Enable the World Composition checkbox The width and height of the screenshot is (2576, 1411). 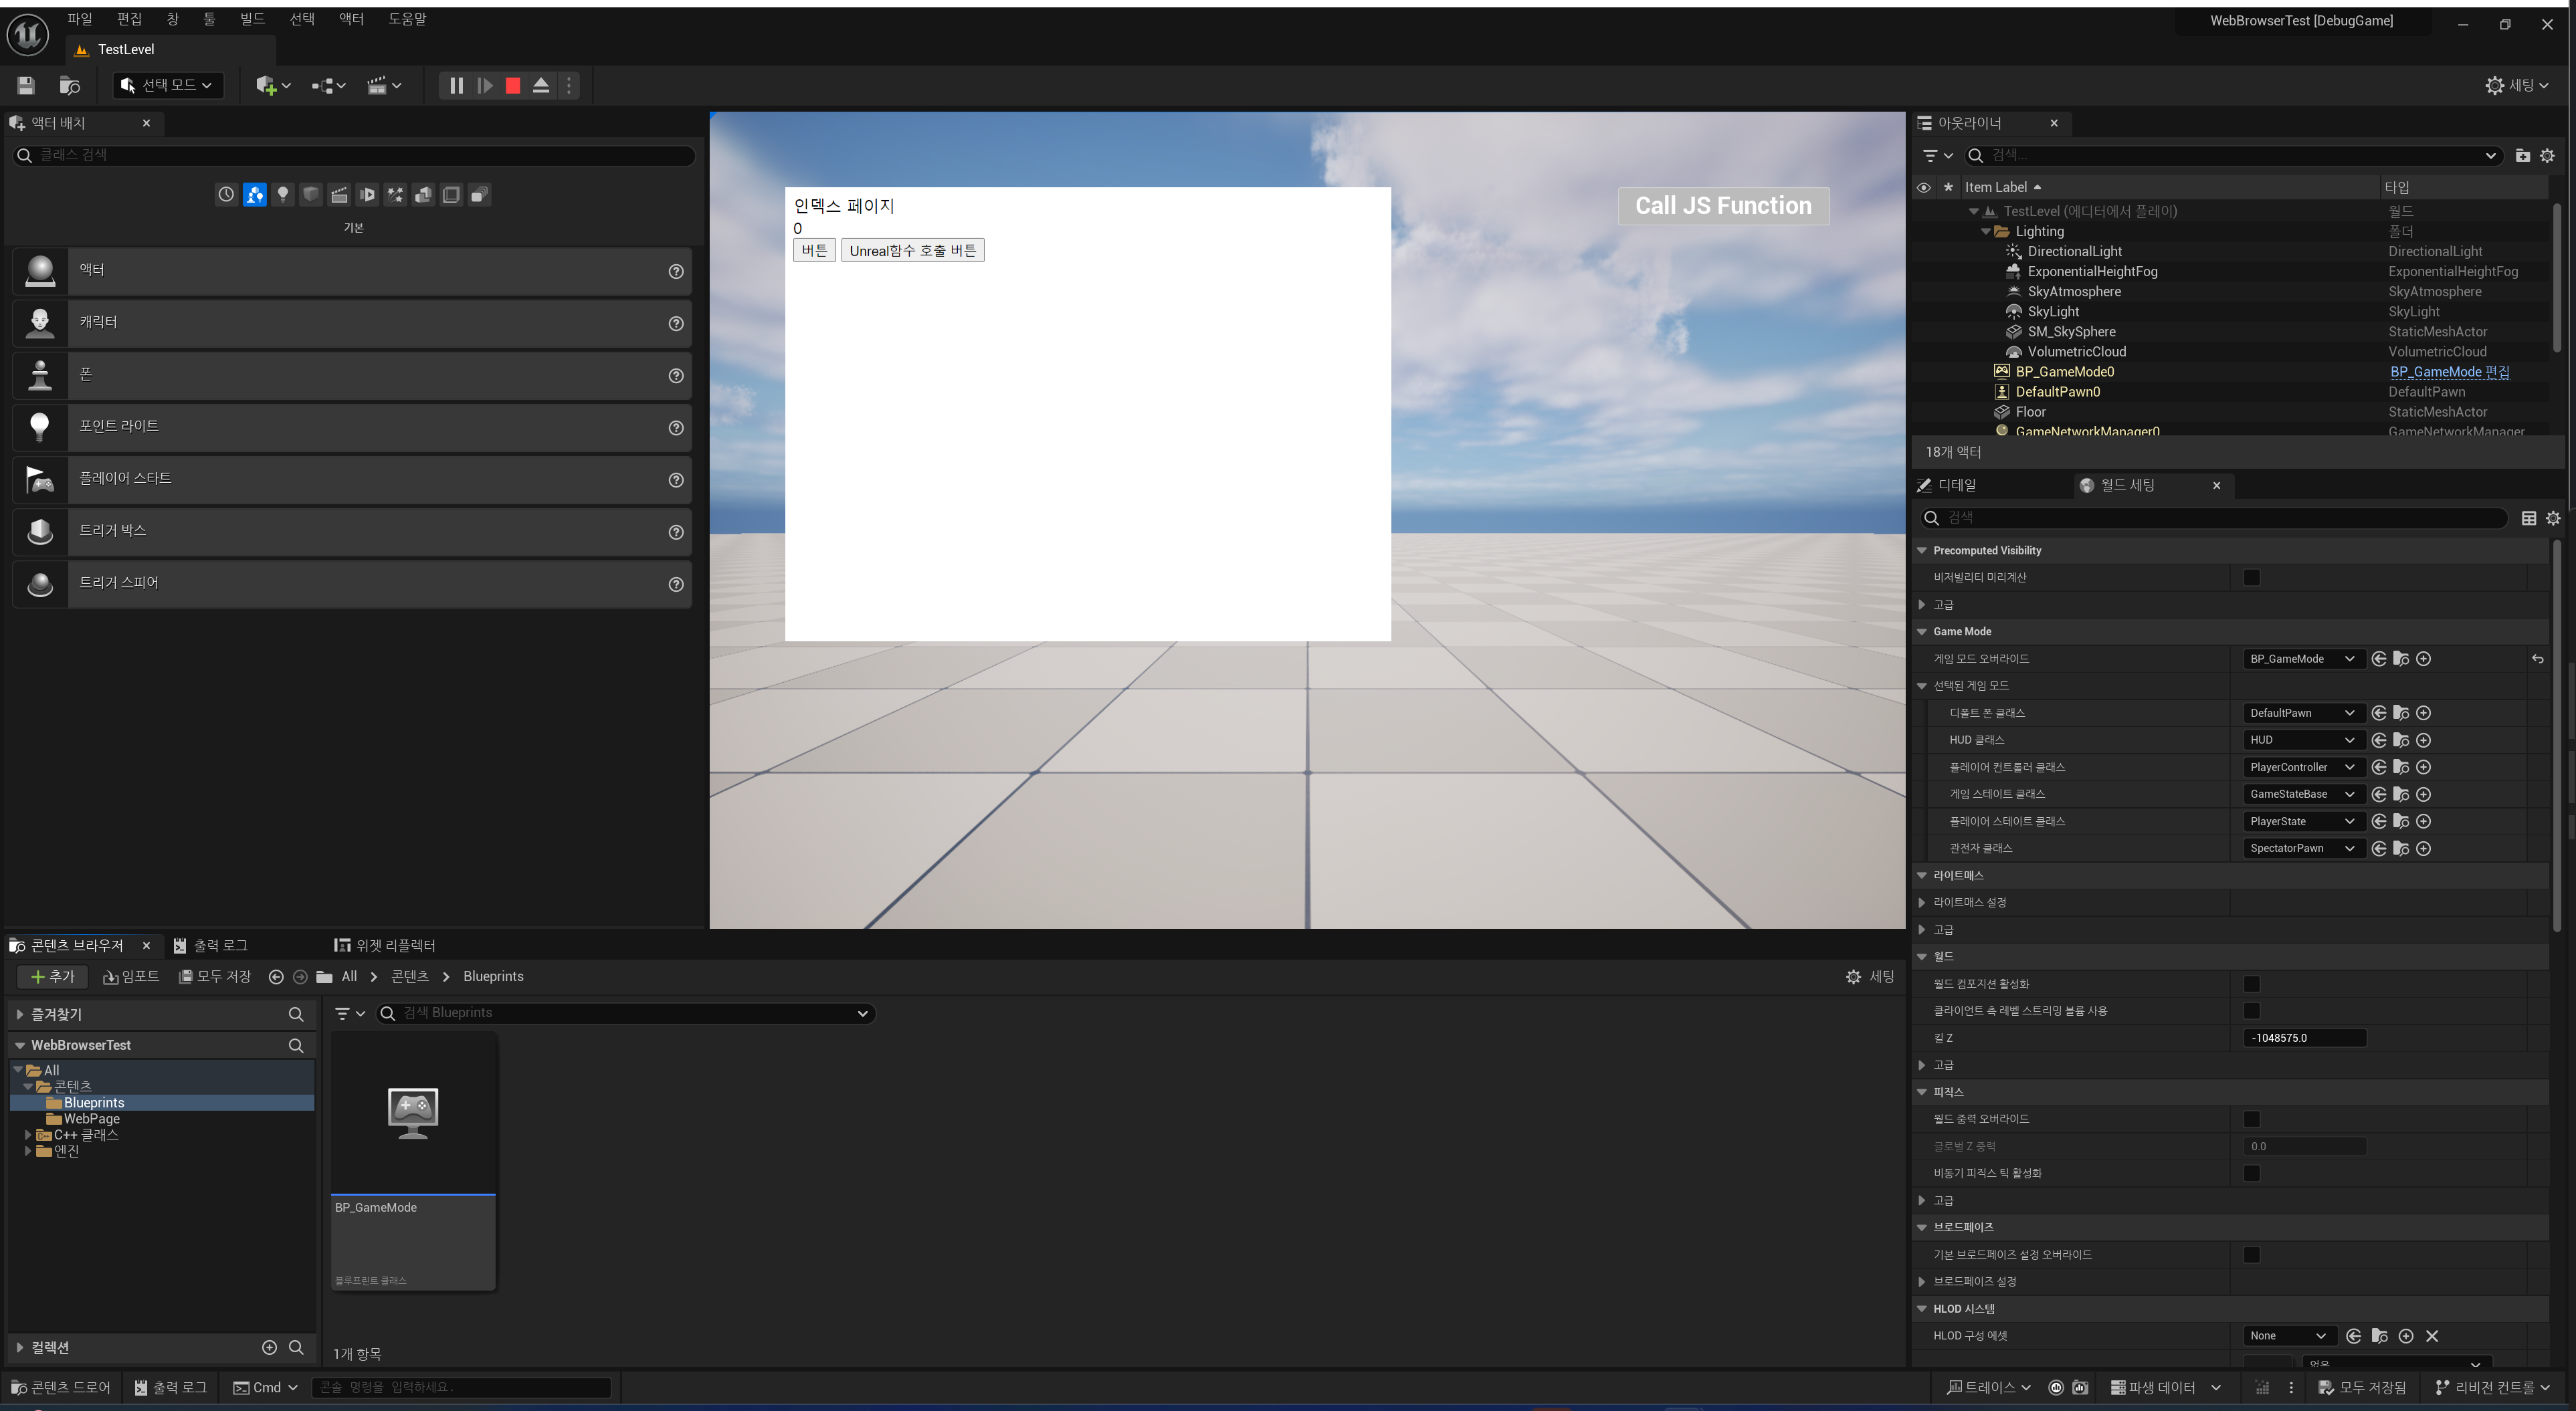point(2251,984)
